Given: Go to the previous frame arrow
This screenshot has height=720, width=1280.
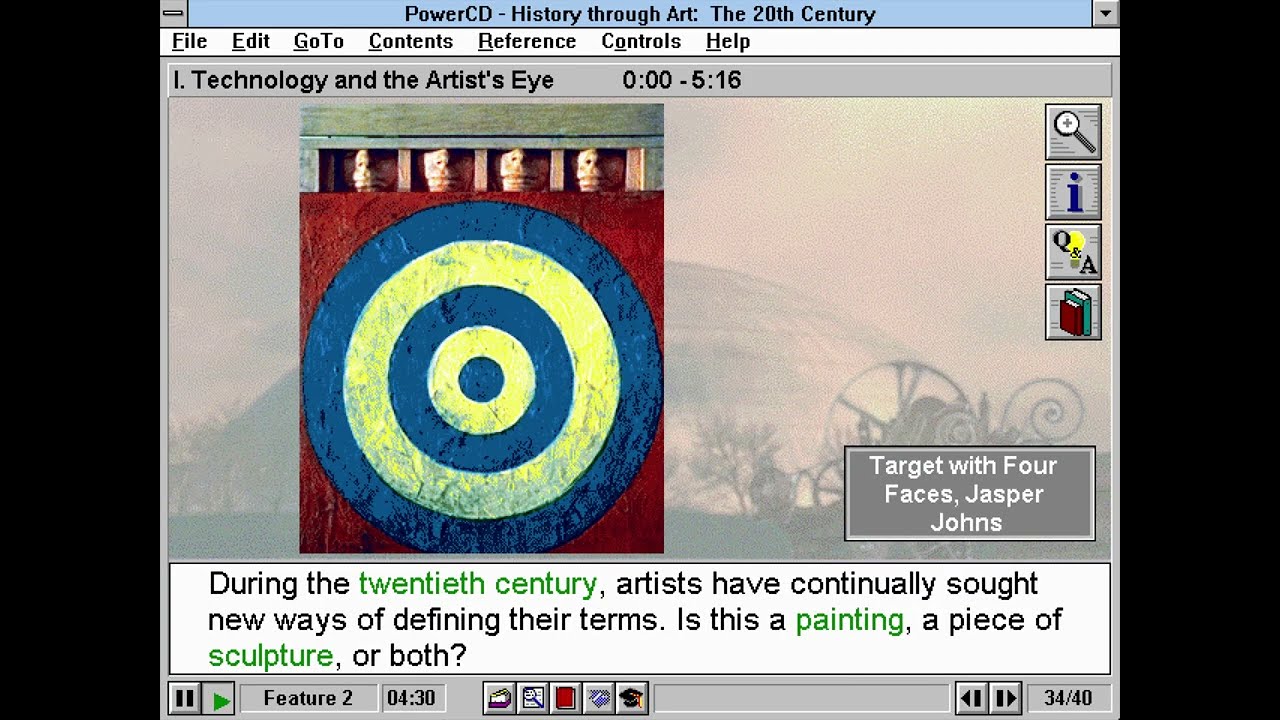Looking at the screenshot, I should (x=971, y=698).
